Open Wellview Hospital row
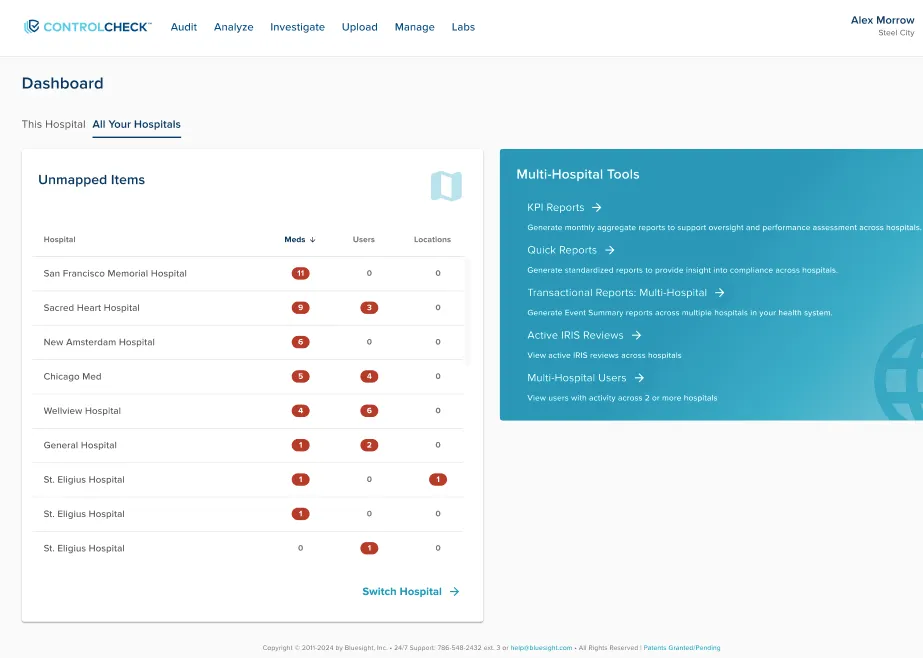The width and height of the screenshot is (923, 658). tap(248, 411)
